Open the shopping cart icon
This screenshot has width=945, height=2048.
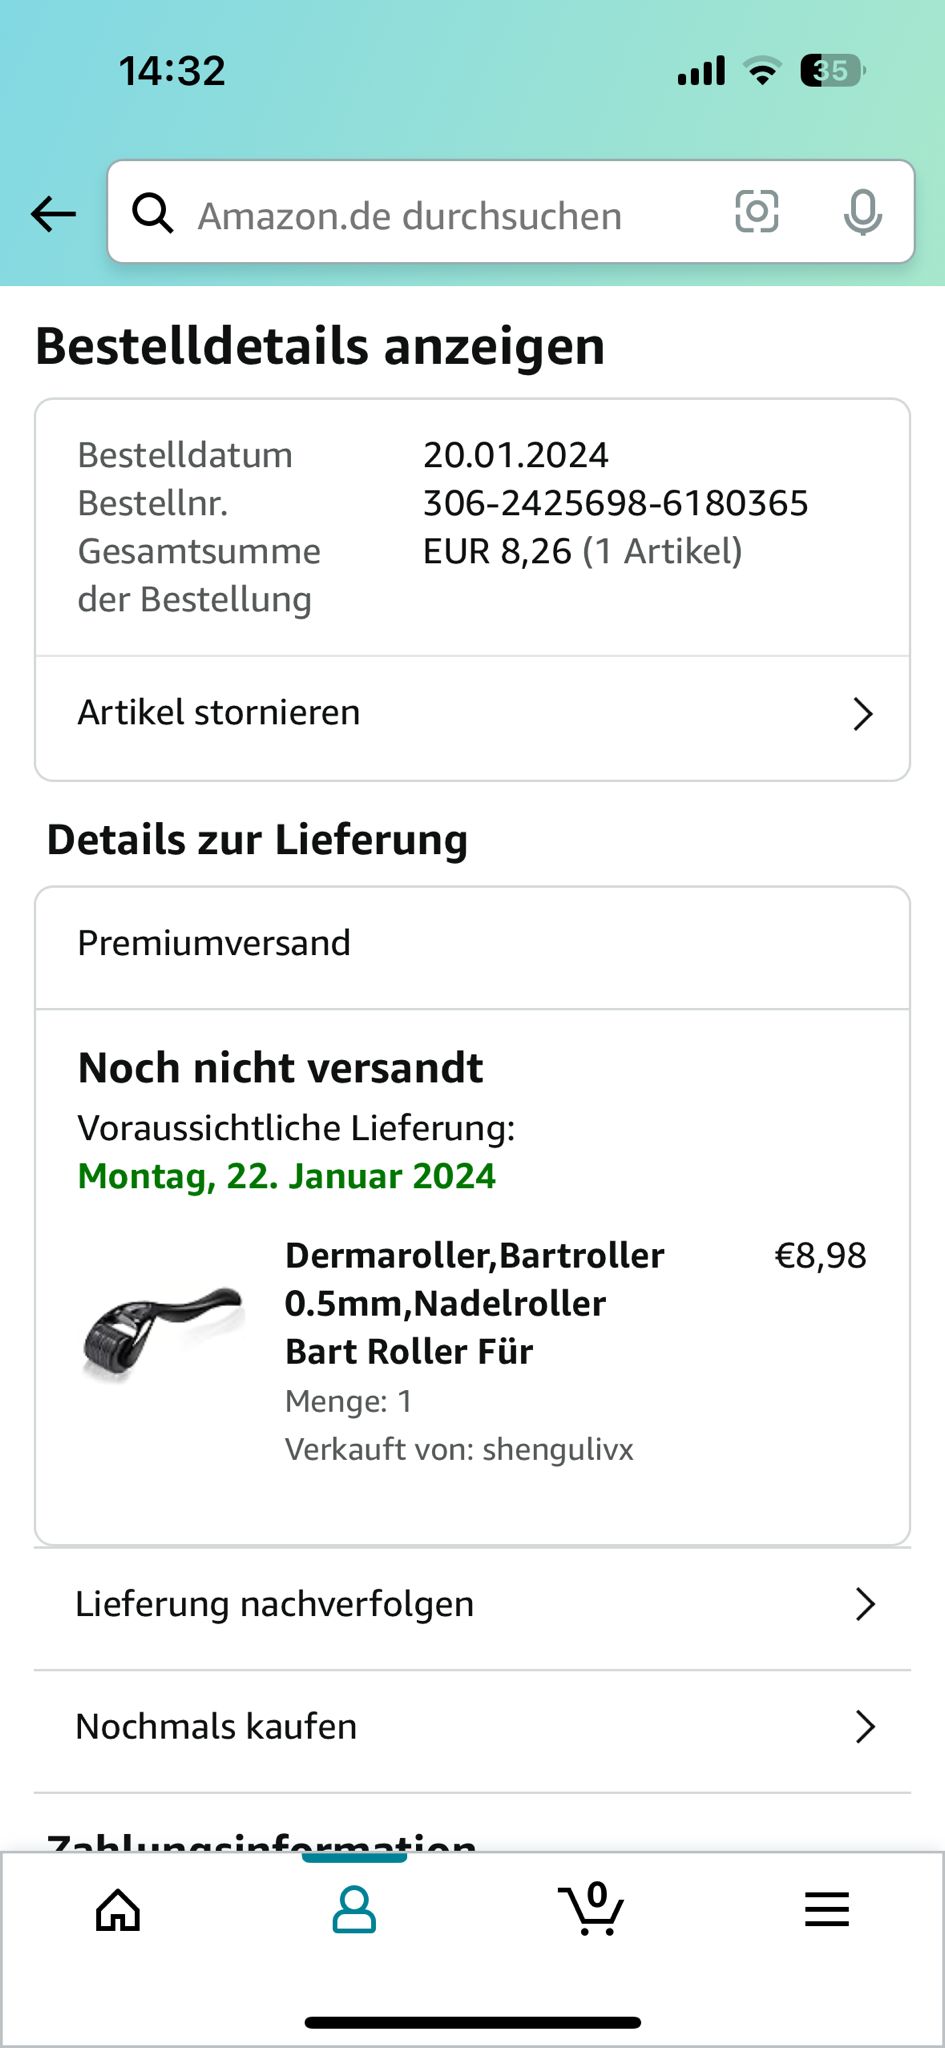(591, 1908)
